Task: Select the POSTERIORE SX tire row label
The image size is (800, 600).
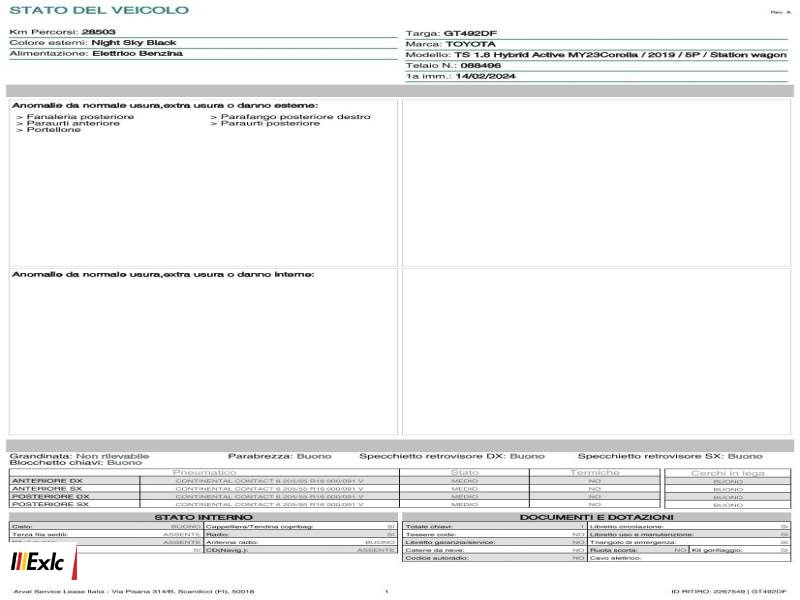Action: point(50,504)
